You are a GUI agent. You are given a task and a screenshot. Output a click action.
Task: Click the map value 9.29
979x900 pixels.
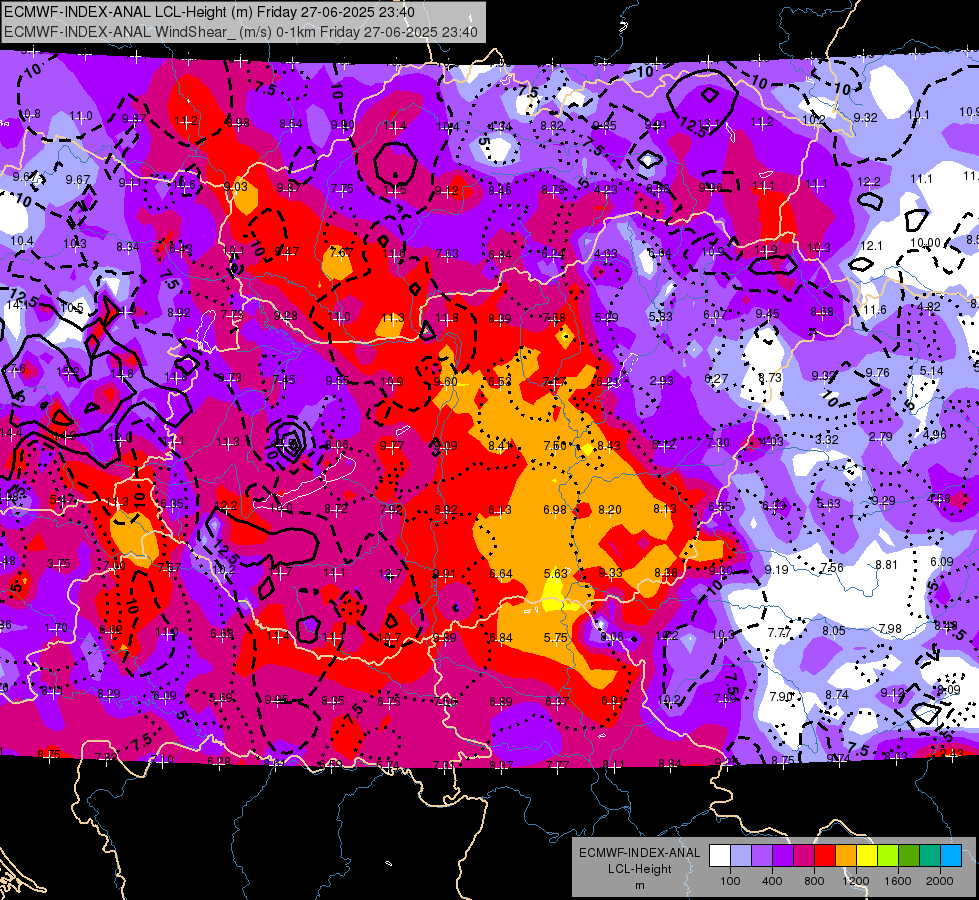click(883, 500)
